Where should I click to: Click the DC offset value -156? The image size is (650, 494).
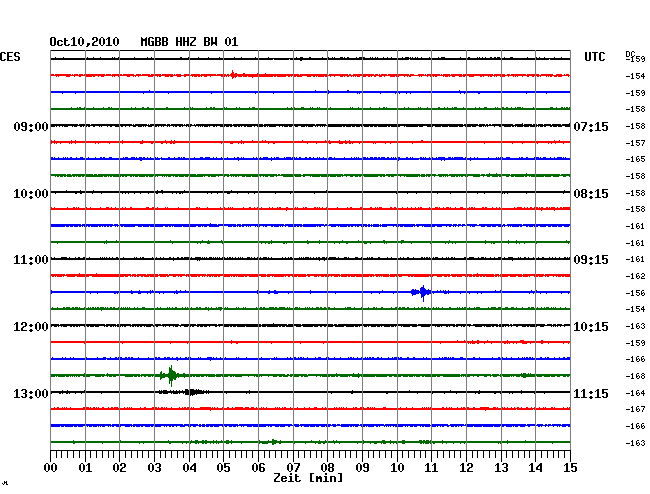(635, 293)
